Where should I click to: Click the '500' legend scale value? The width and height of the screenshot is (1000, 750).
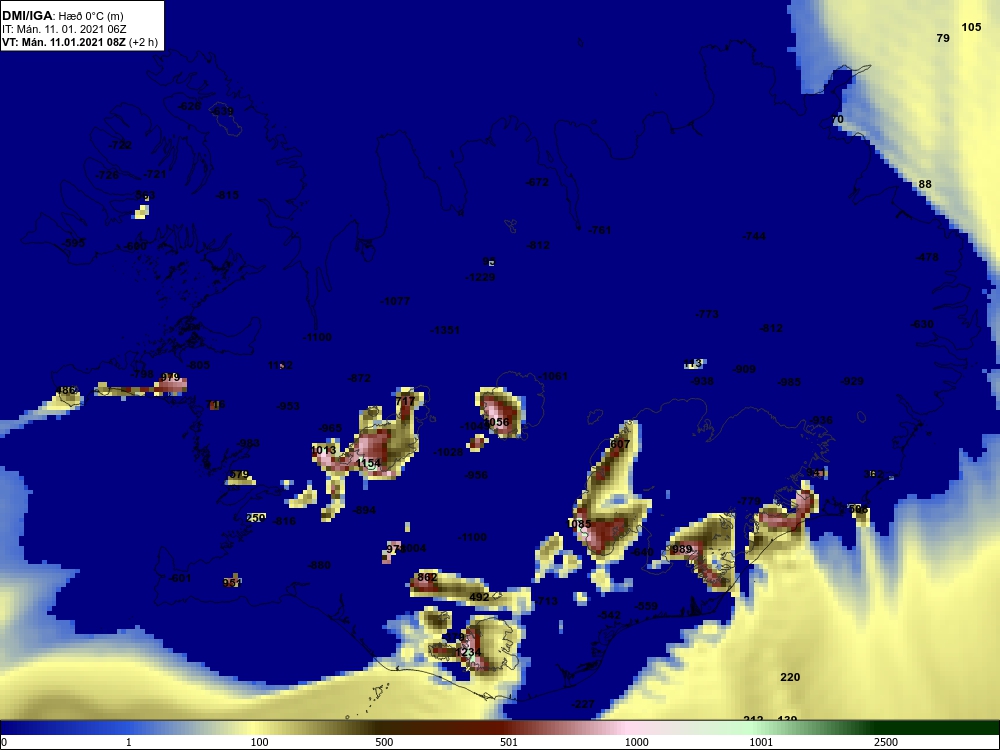point(384,742)
